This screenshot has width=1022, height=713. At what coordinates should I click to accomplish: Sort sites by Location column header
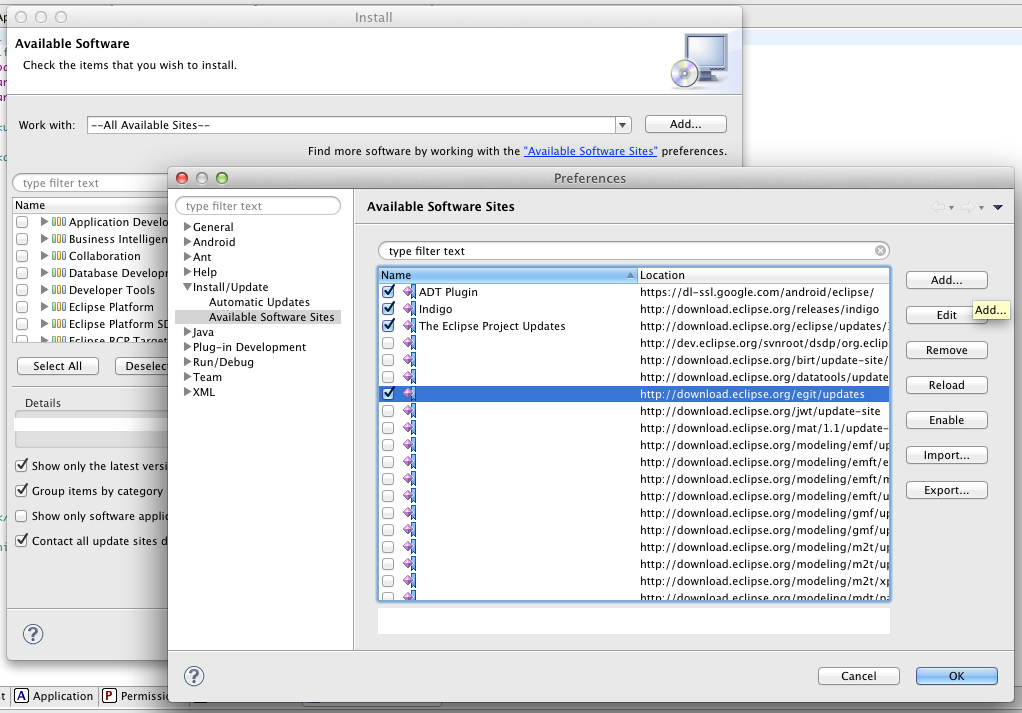click(763, 275)
